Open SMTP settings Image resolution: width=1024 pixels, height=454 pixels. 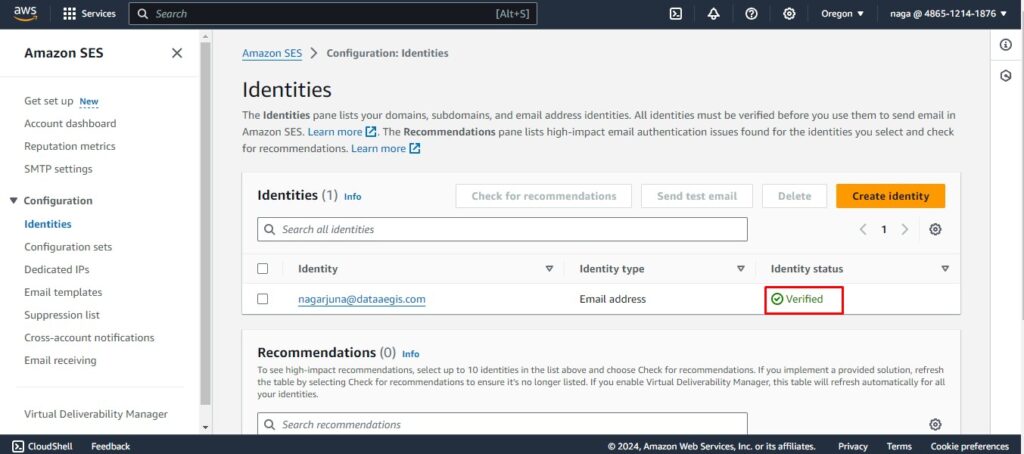58,169
